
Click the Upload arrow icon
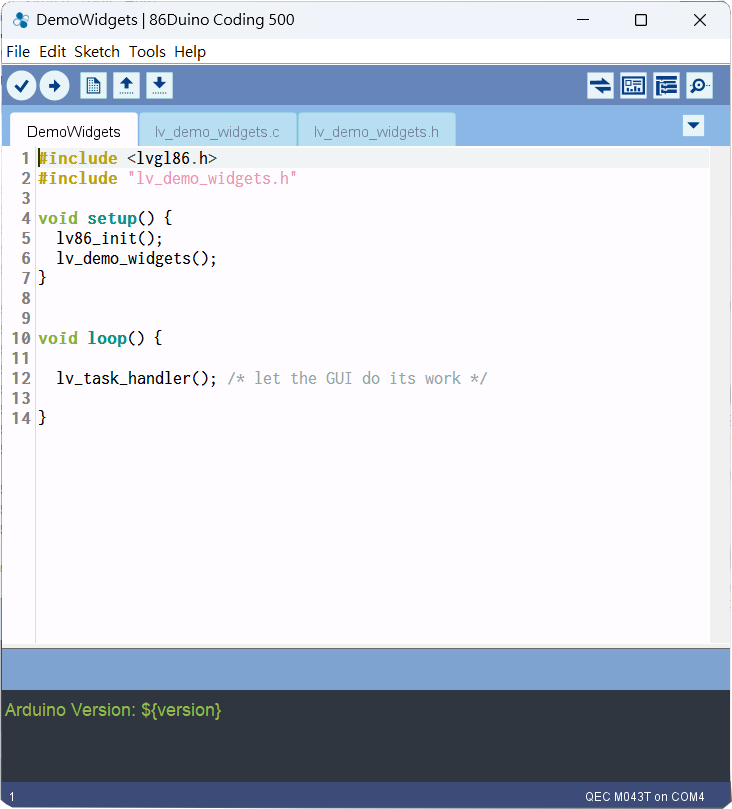(53, 86)
